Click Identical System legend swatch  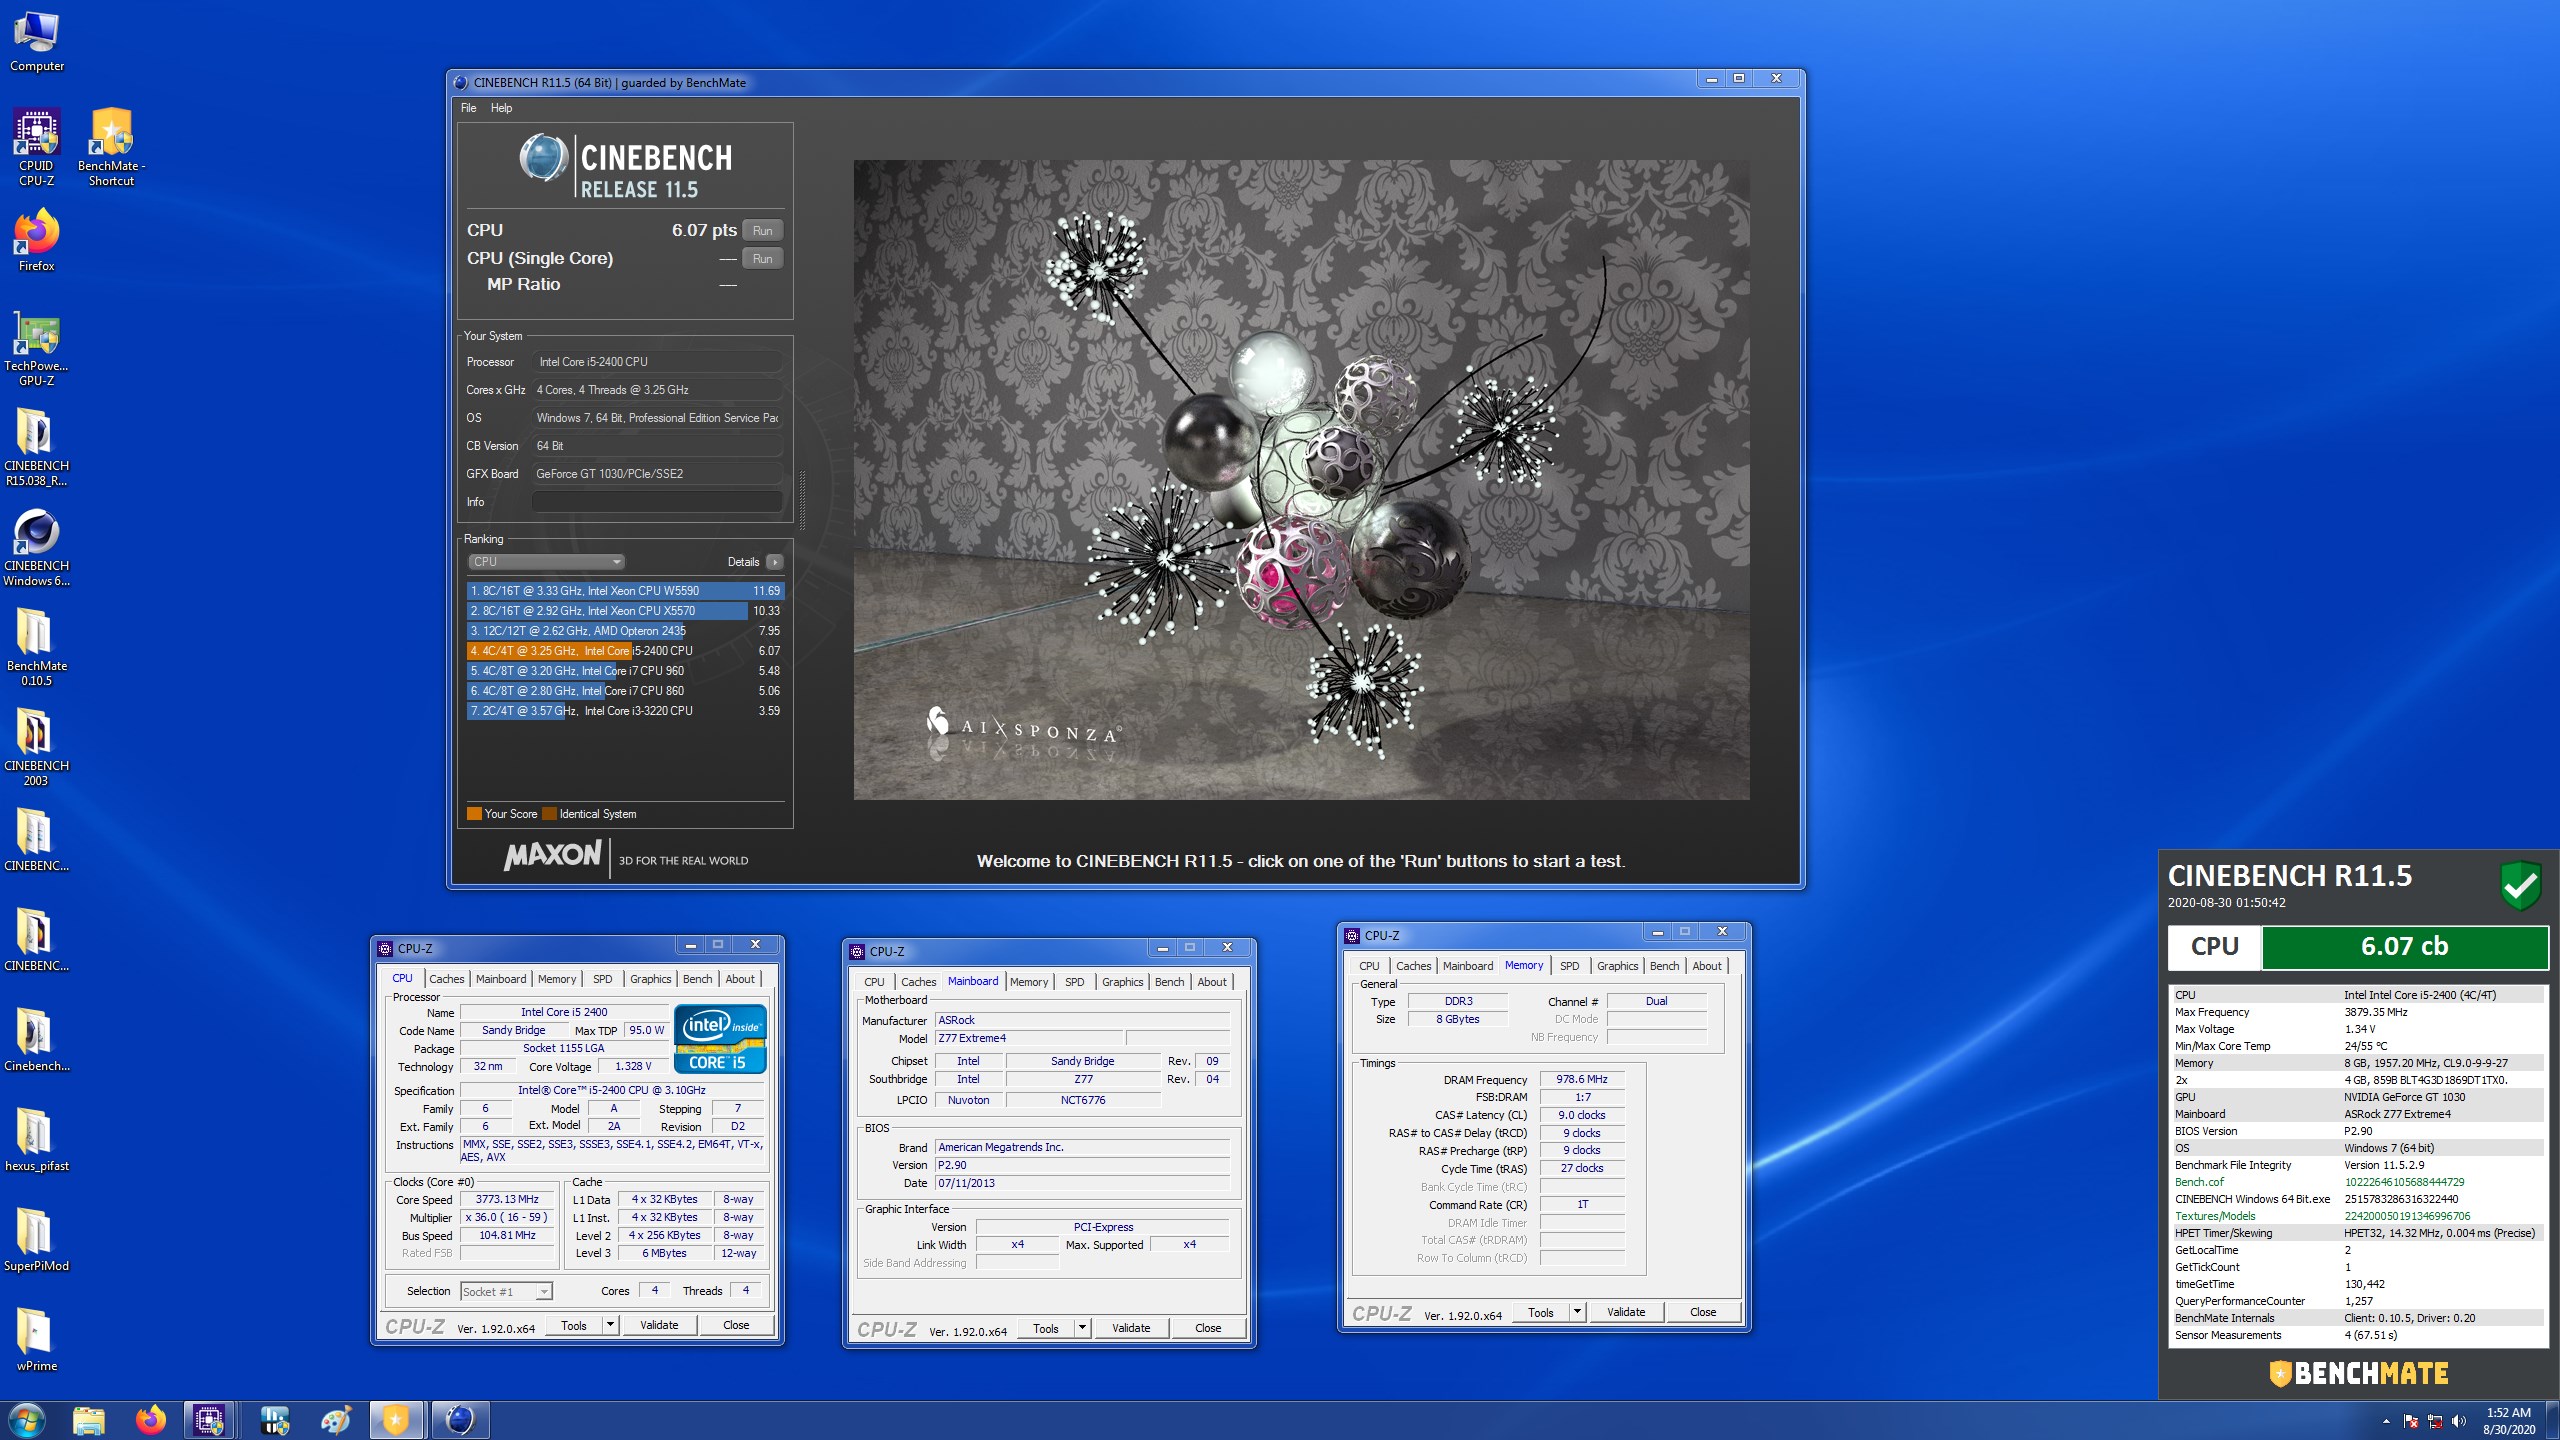549,814
